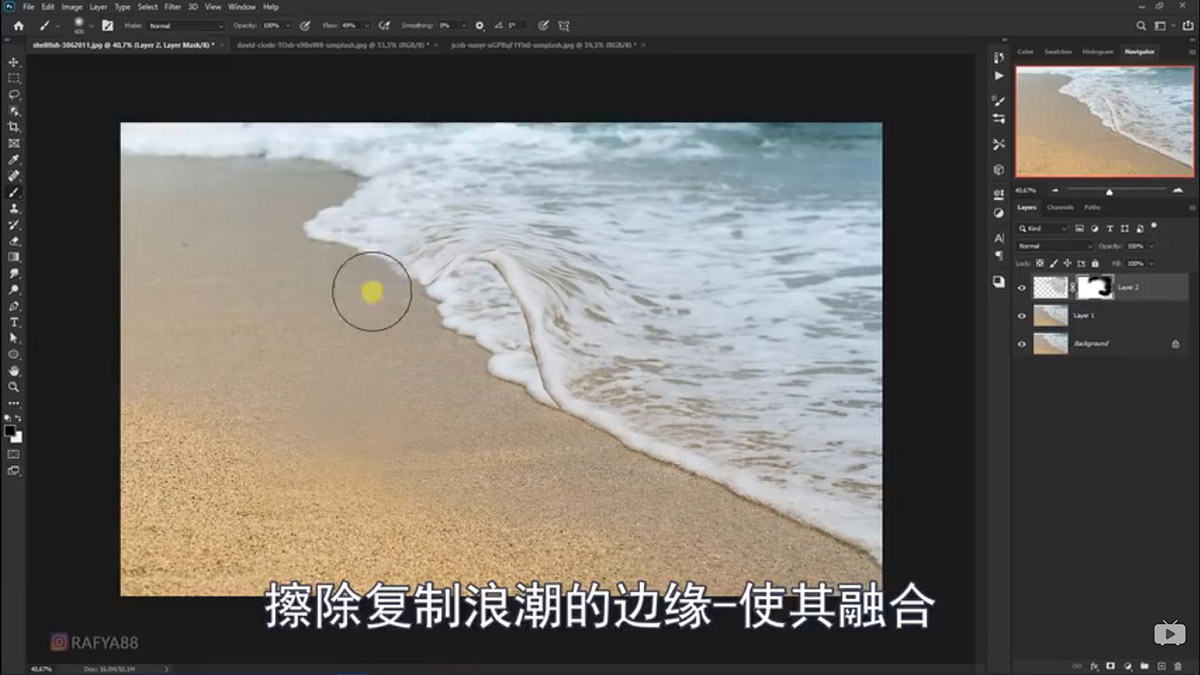This screenshot has height=675, width=1200.
Task: Open the blend Mode dropdown in the Layers panel
Action: pyautogui.click(x=1055, y=246)
